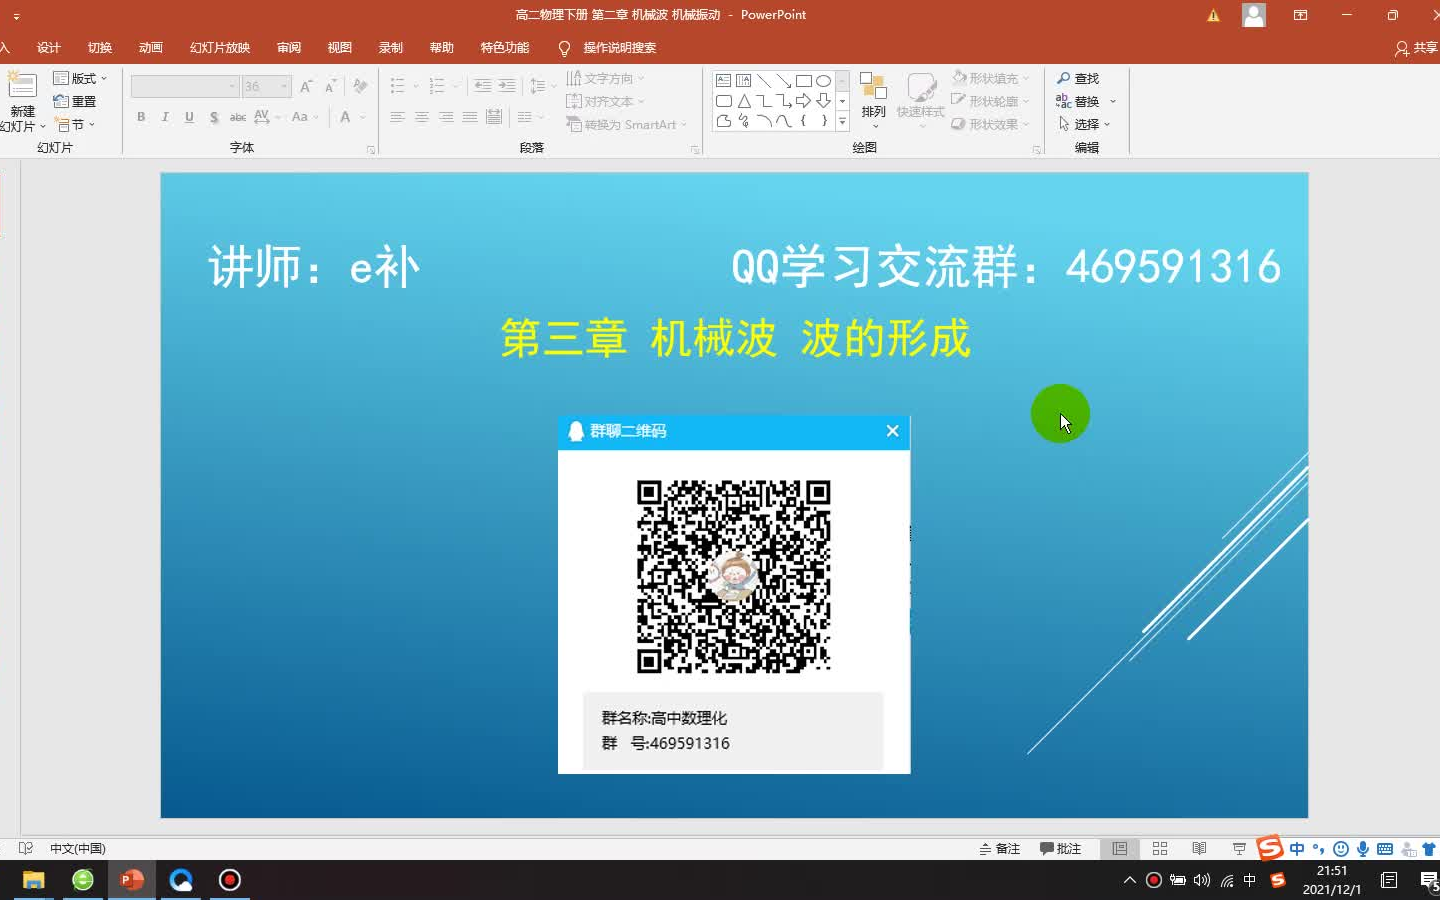Toggle align text left
1440x900 pixels.
[397, 117]
